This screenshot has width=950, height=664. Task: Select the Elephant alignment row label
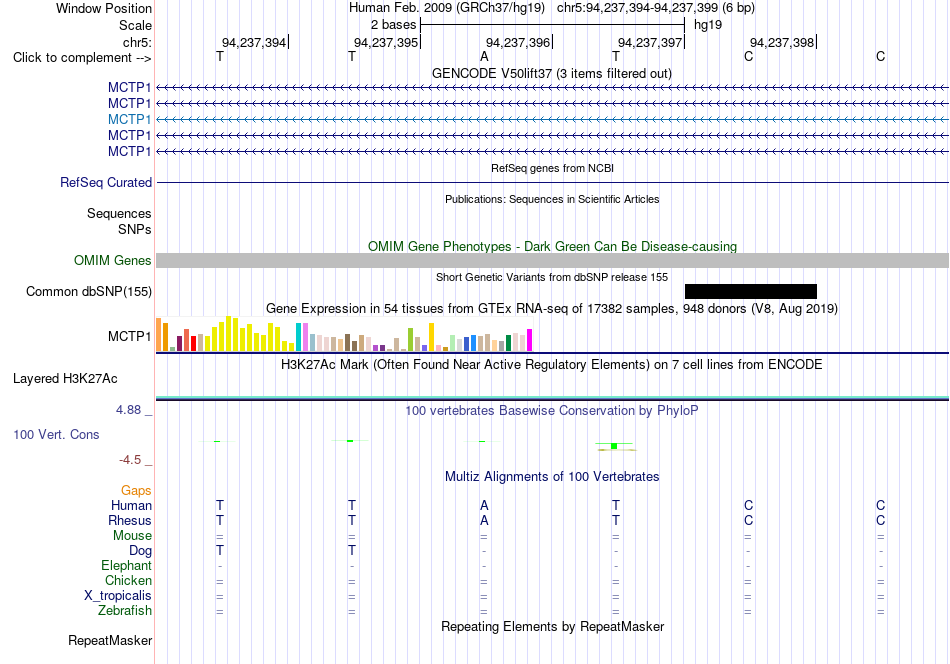tap(126, 565)
